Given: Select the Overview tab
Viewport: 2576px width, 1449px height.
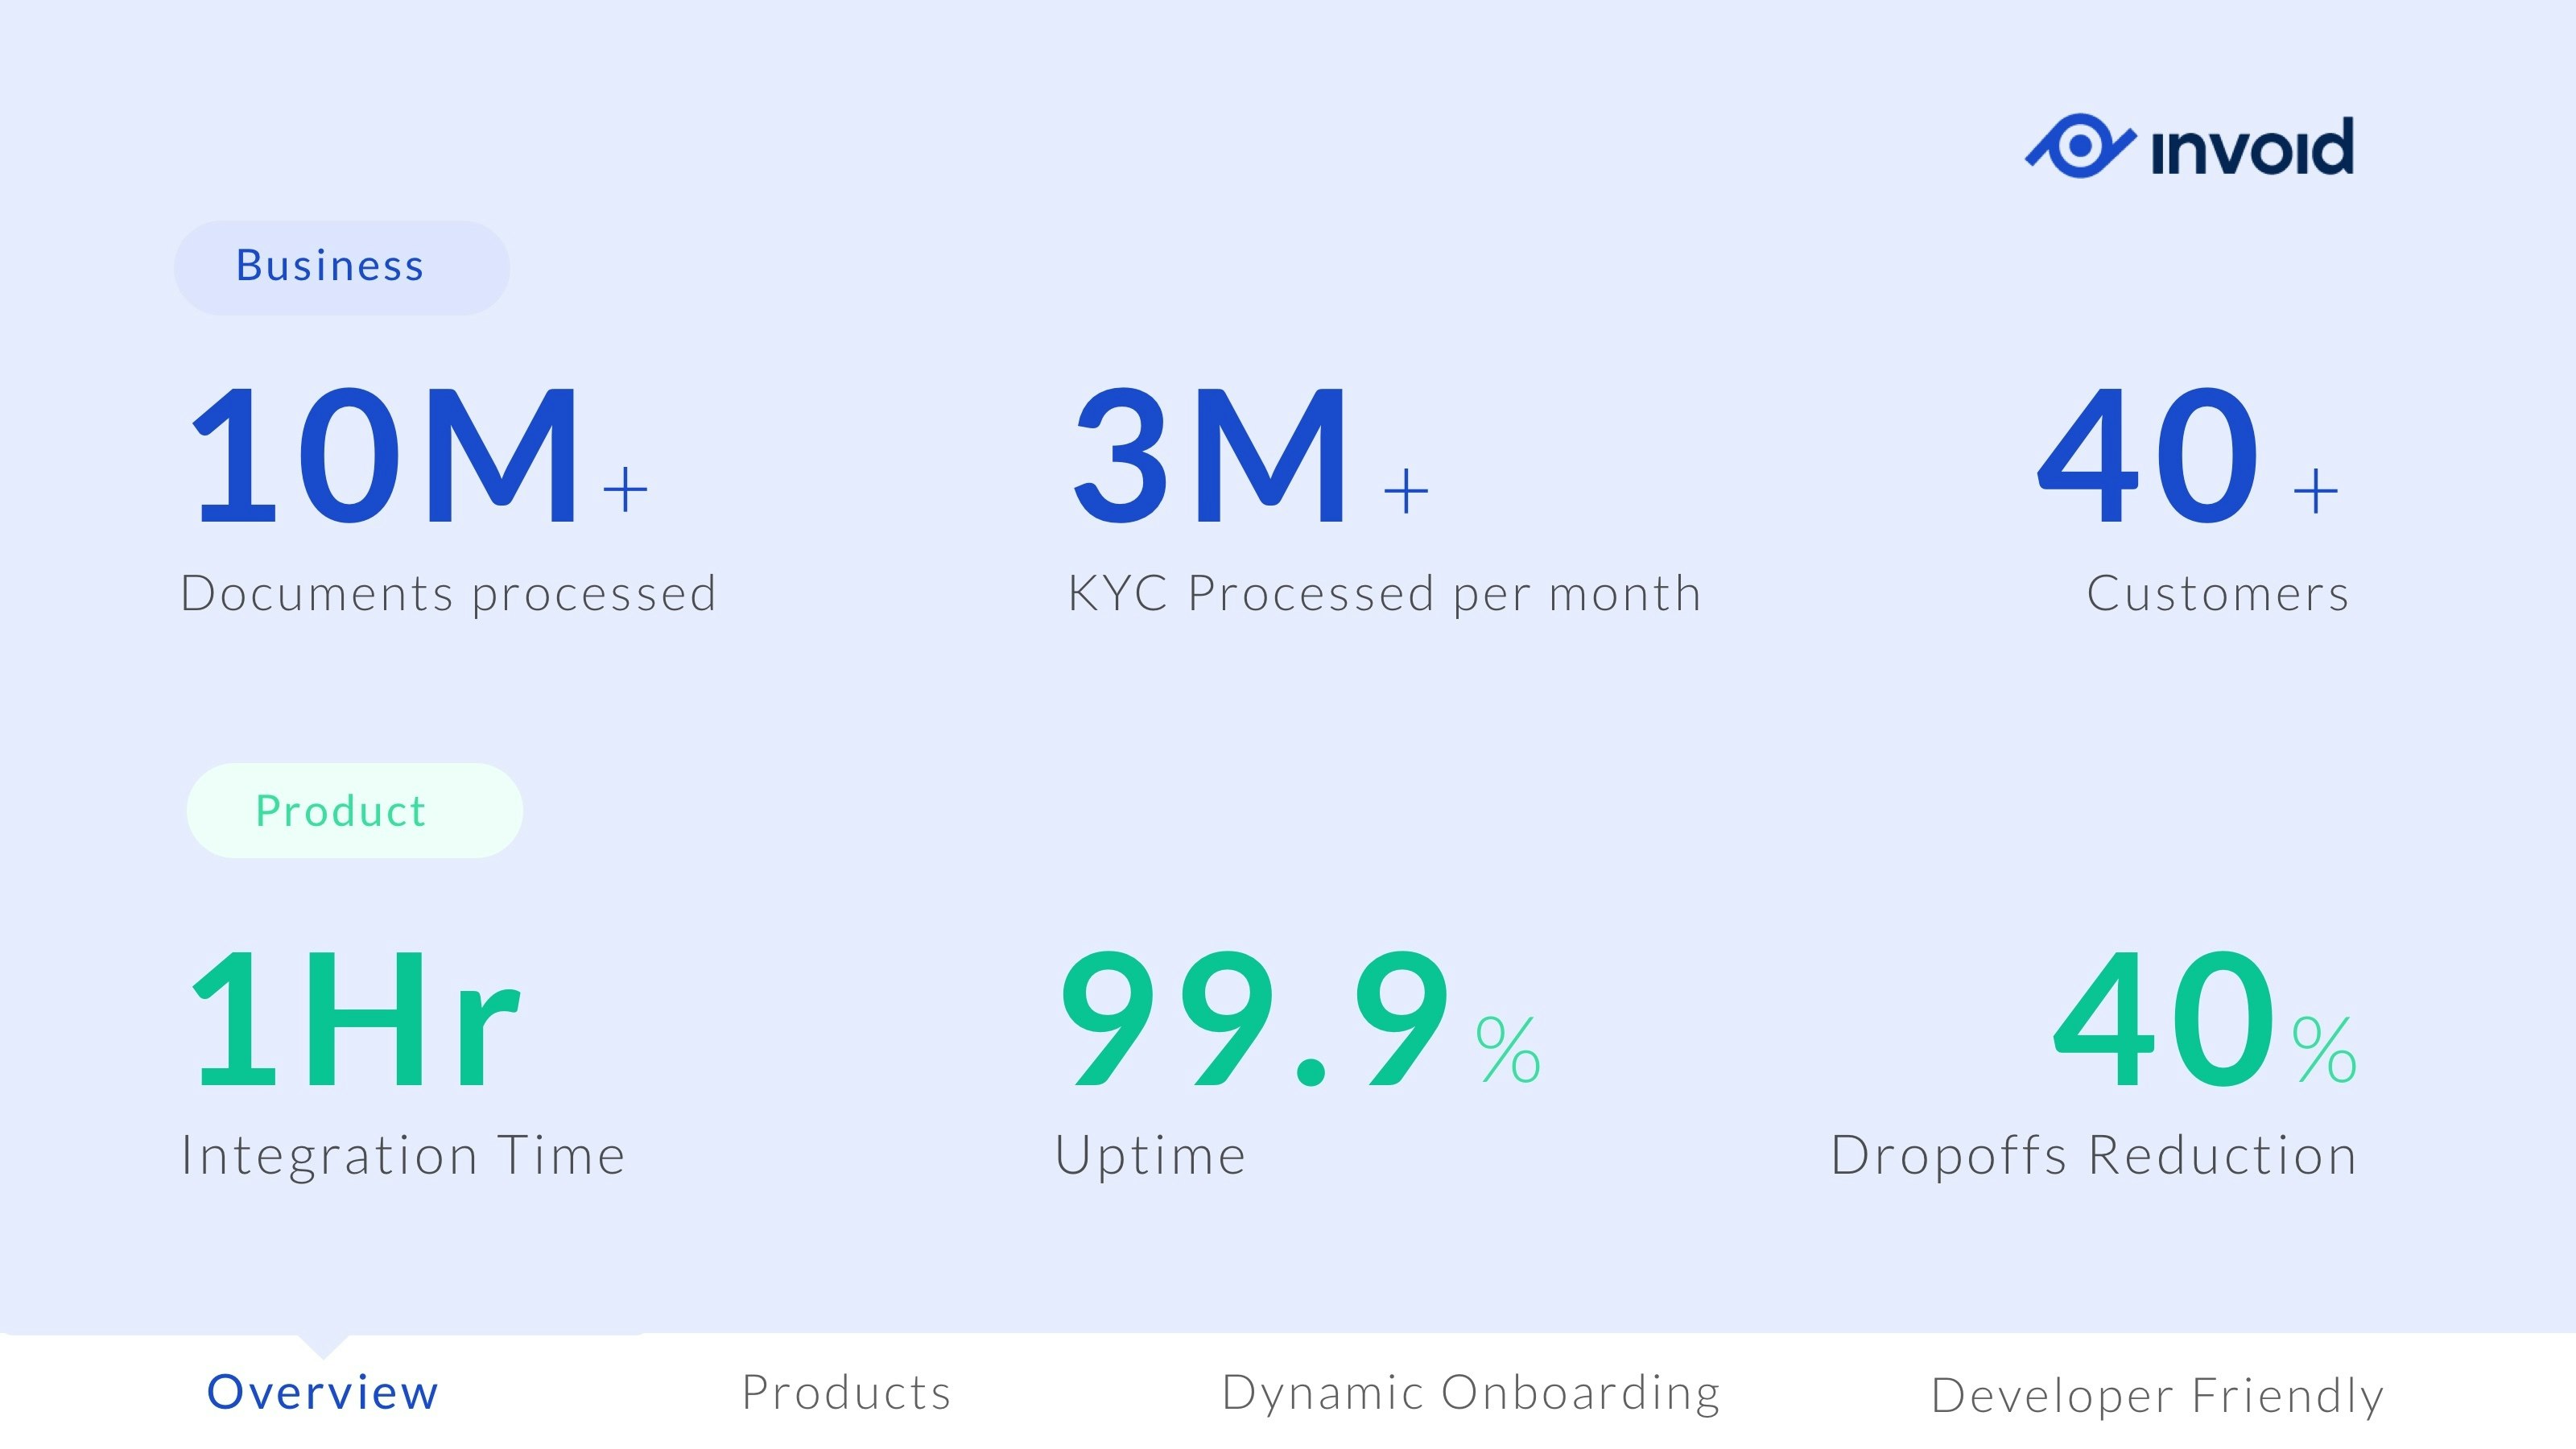Looking at the screenshot, I should [322, 1392].
